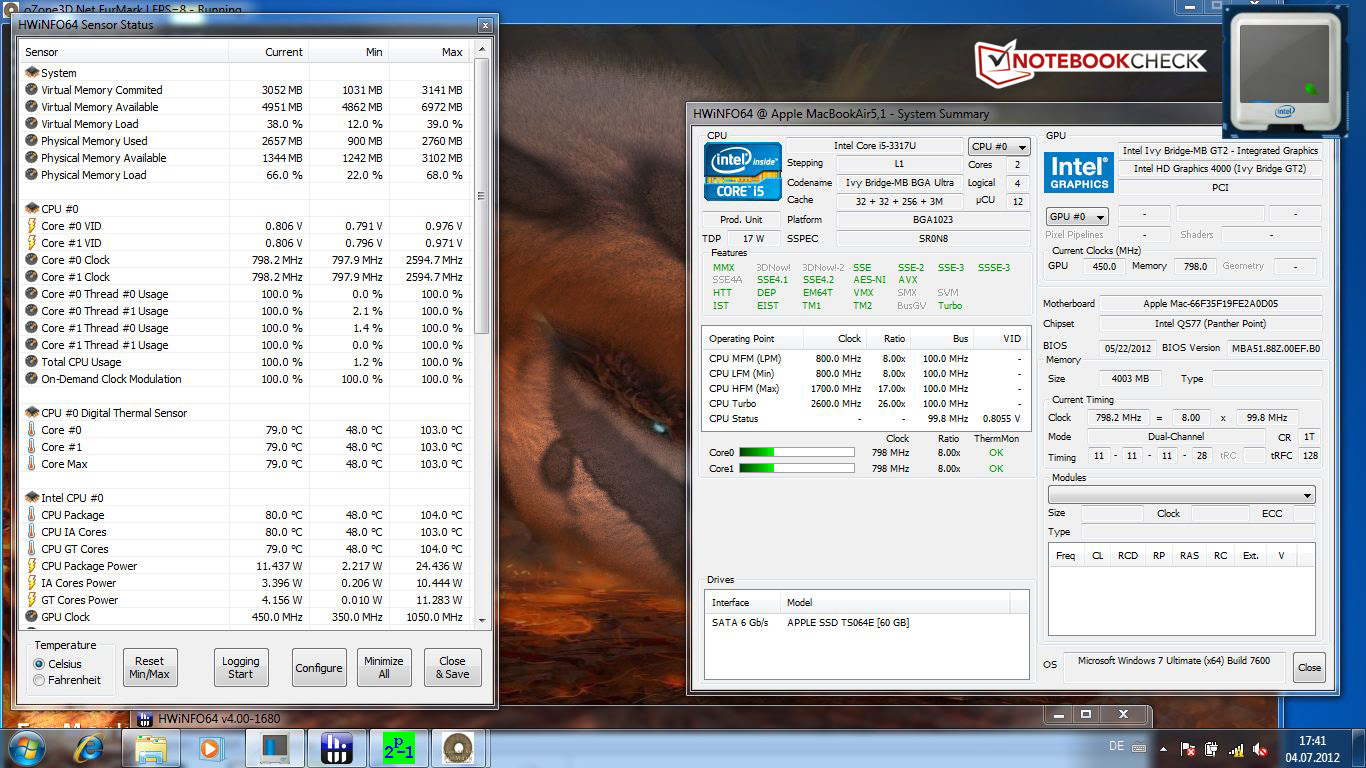The width and height of the screenshot is (1366, 768).
Task: Click the On-Demand Clock Modulation row icon
Action: click(x=32, y=379)
